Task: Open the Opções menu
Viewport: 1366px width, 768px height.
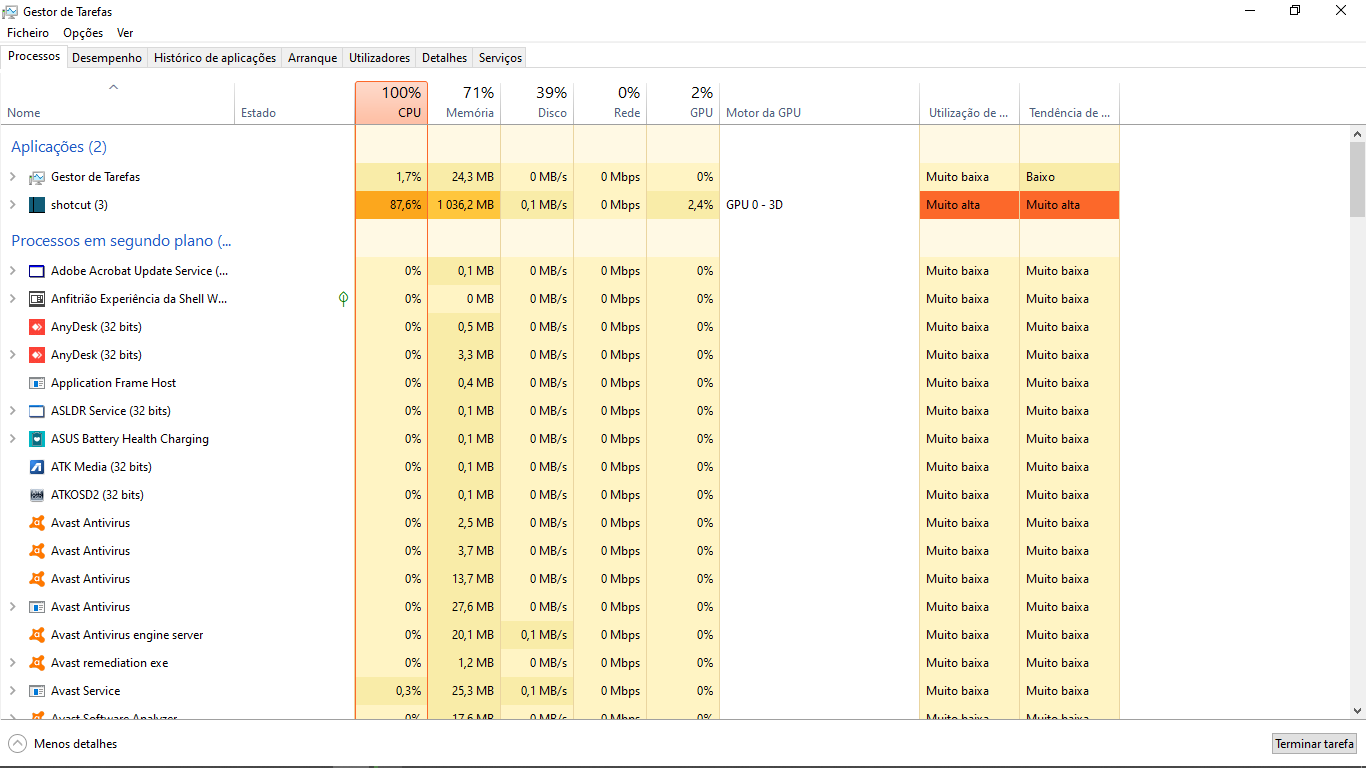Action: (x=83, y=33)
